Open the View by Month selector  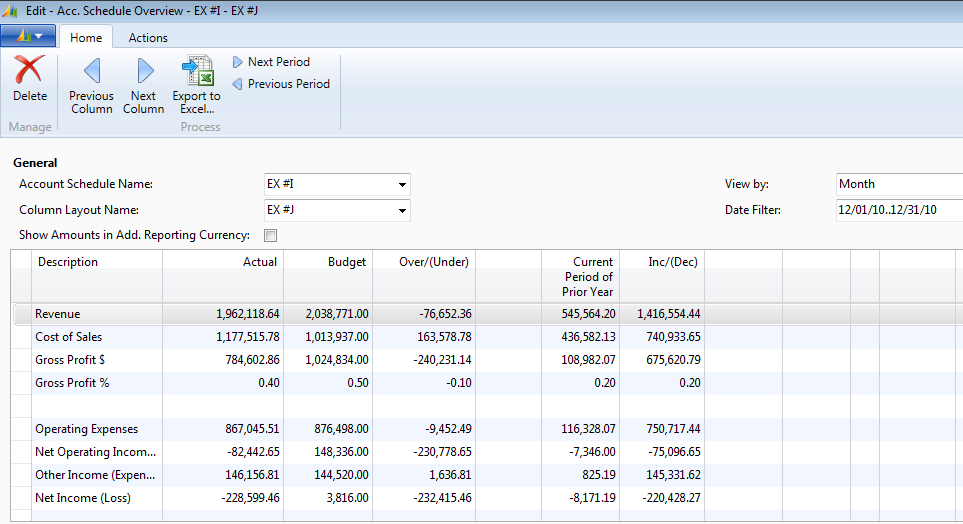click(x=898, y=184)
